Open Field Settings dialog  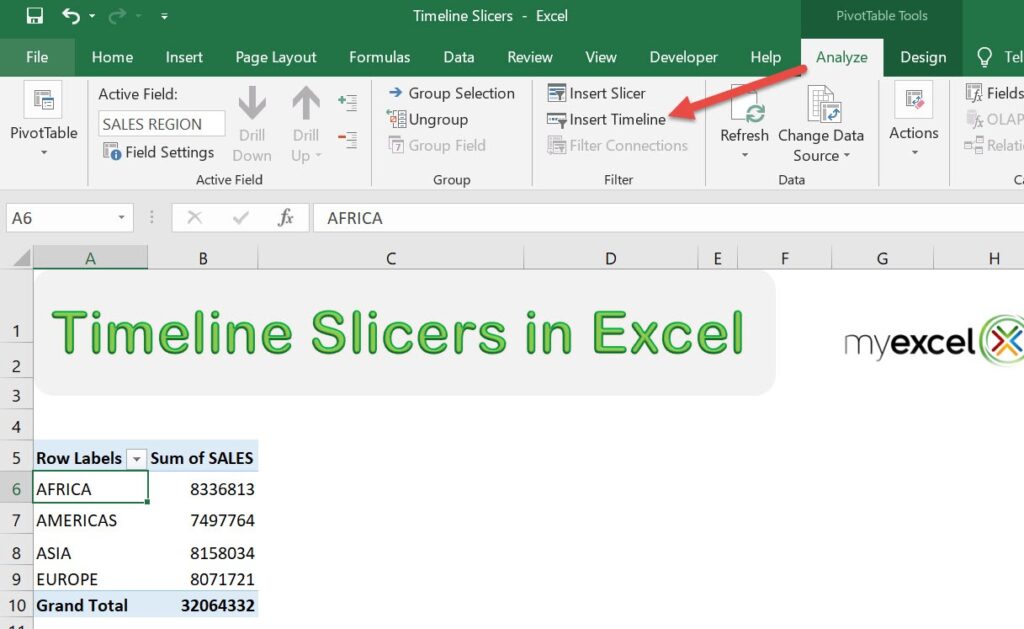click(158, 152)
